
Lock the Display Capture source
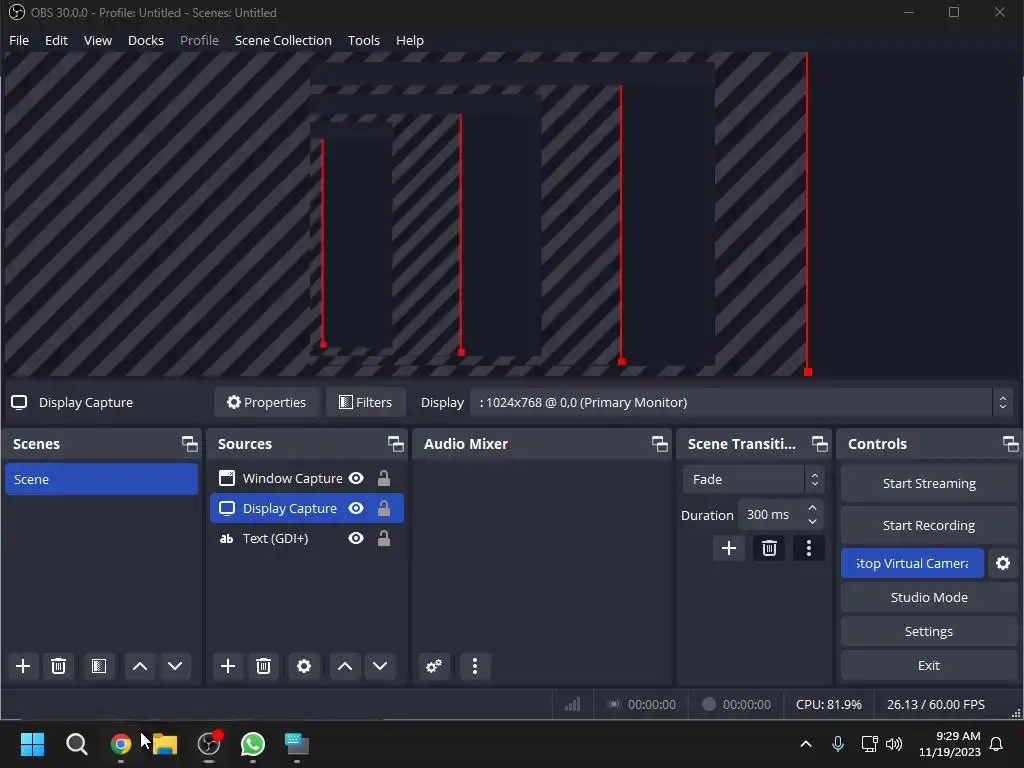[384, 508]
